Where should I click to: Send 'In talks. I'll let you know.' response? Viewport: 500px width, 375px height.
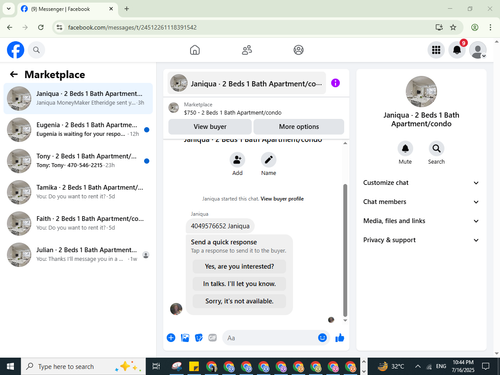(239, 284)
